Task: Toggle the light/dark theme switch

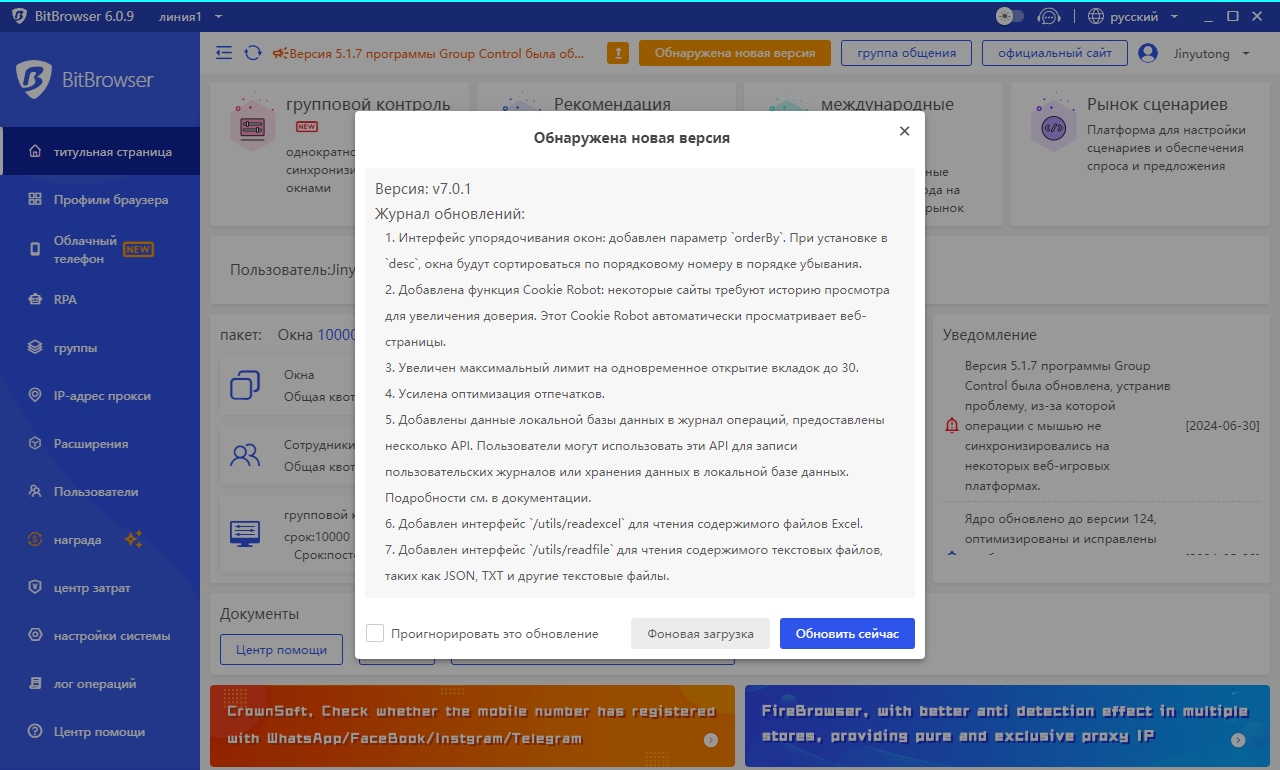Action: click(x=1010, y=17)
